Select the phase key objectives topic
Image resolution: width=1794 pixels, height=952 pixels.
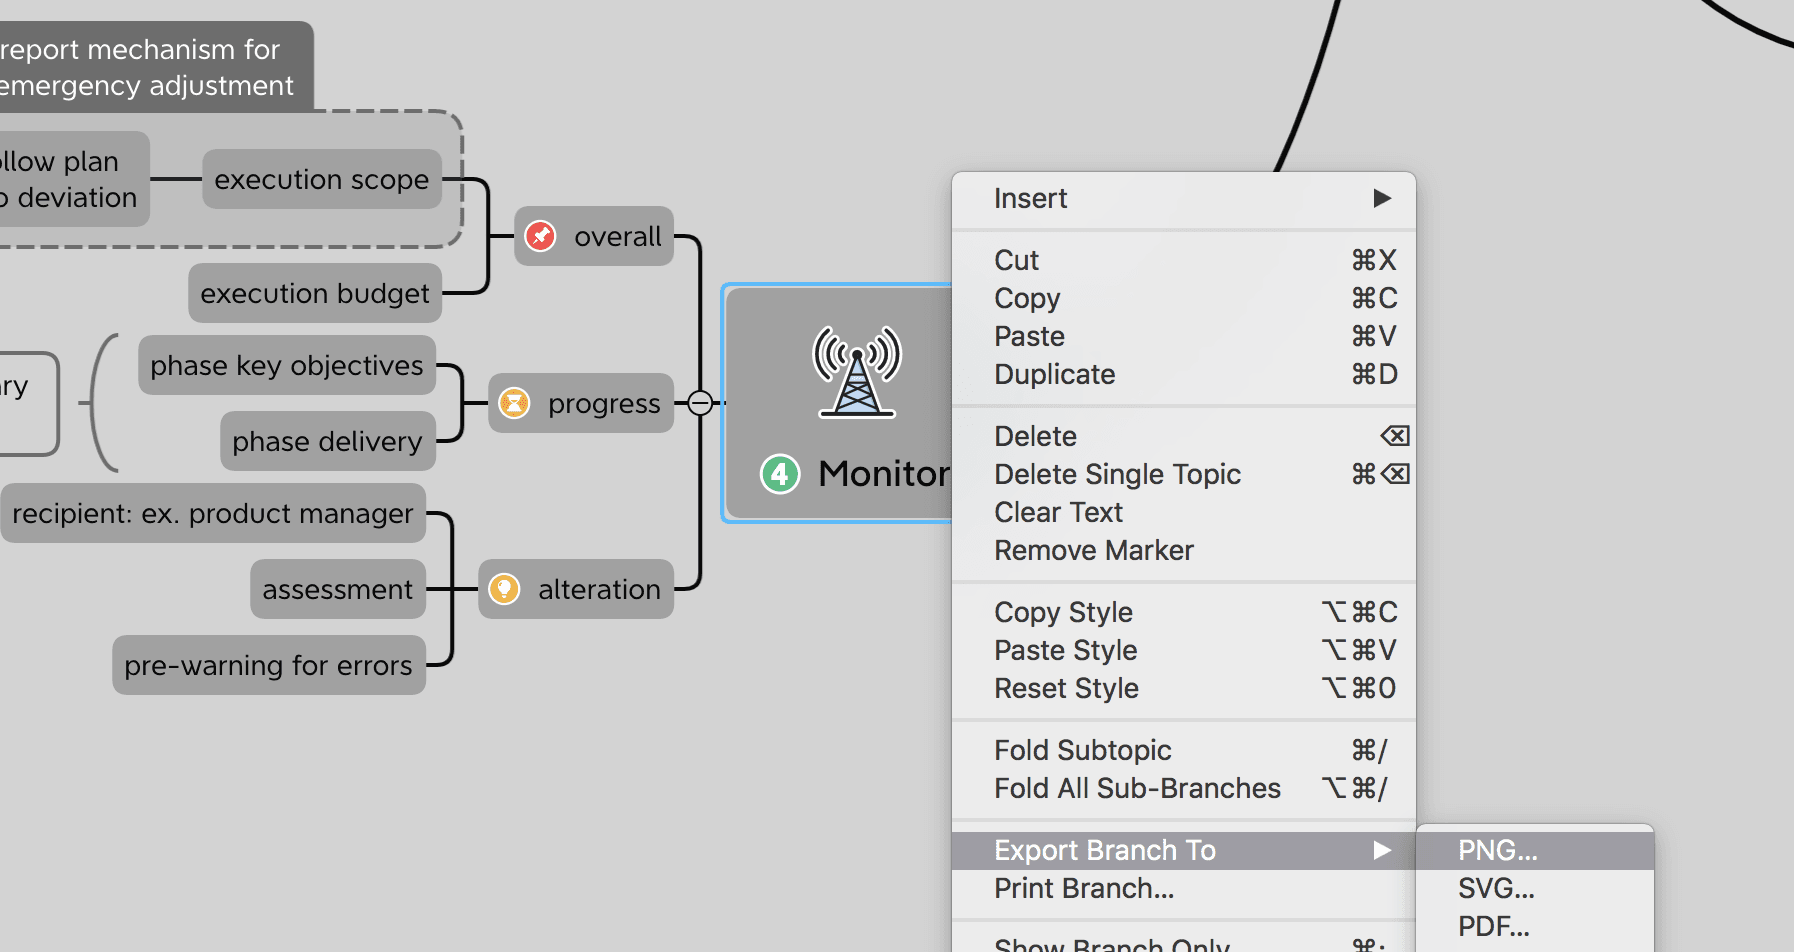tap(287, 365)
